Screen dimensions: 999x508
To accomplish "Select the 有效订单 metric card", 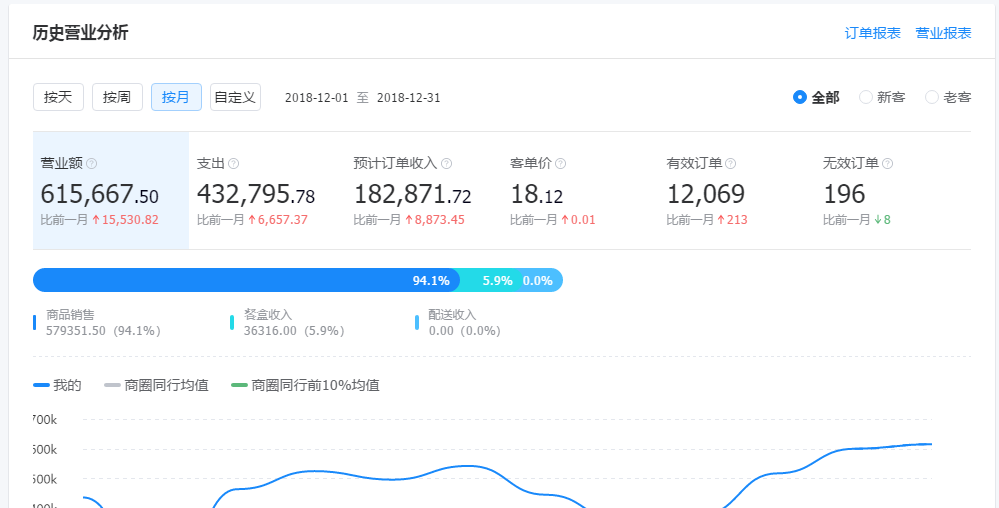I will 737,191.
